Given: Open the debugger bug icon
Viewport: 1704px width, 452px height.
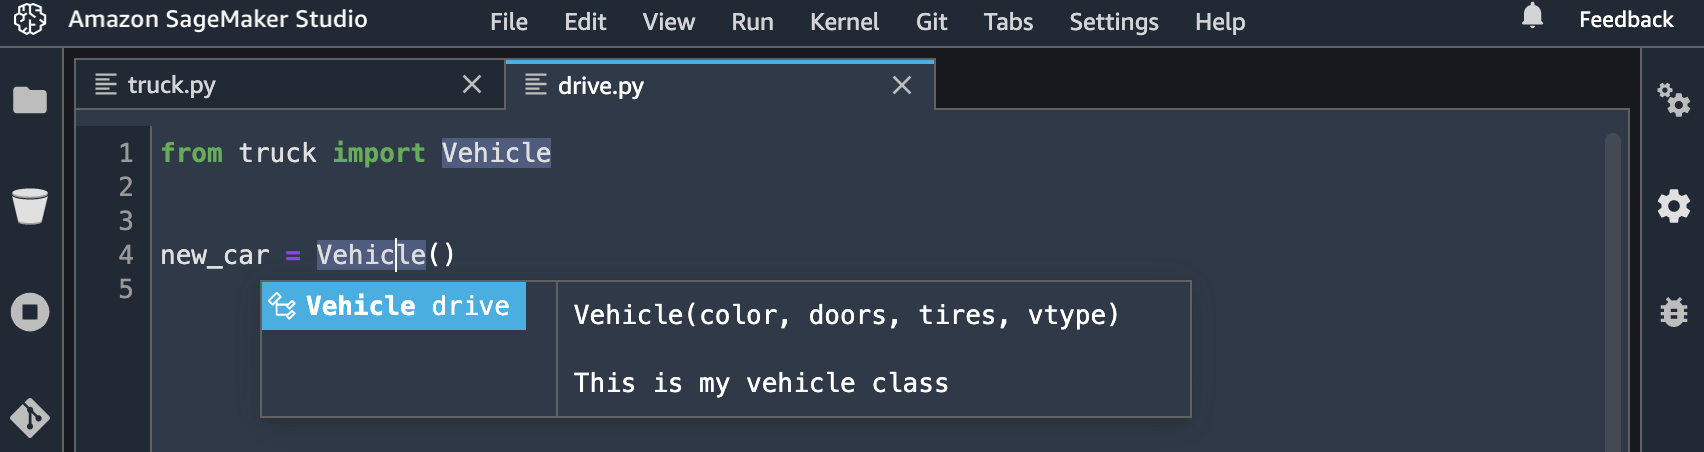Looking at the screenshot, I should click(x=1673, y=312).
